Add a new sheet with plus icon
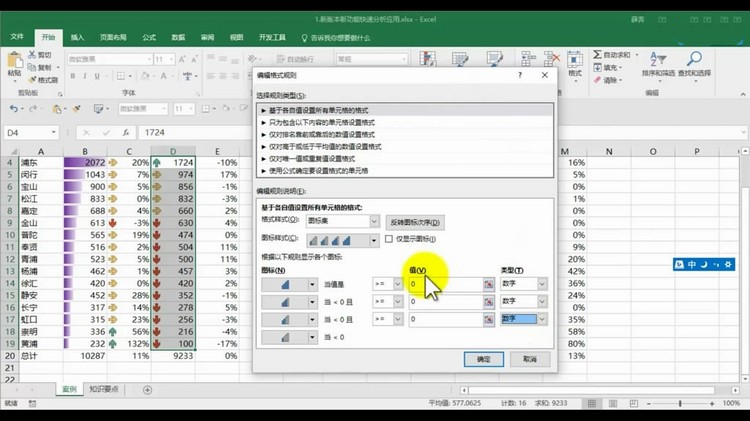The height and width of the screenshot is (421, 750). (147, 390)
